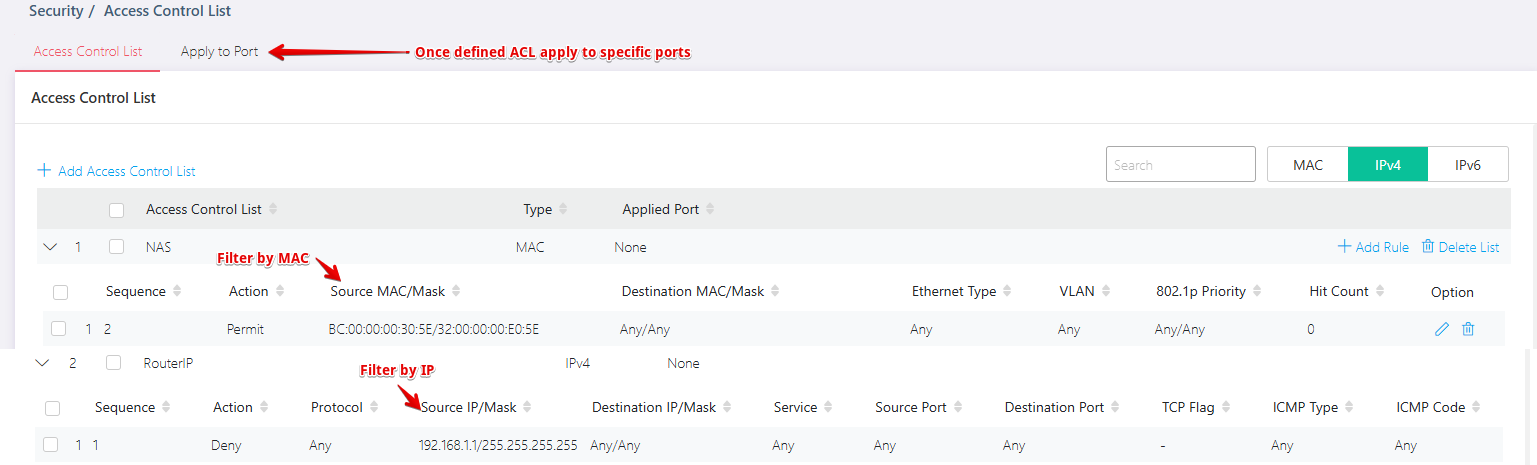The height and width of the screenshot is (465, 1537).
Task: Click the trash icon in the Permit rule row
Action: (x=1468, y=329)
